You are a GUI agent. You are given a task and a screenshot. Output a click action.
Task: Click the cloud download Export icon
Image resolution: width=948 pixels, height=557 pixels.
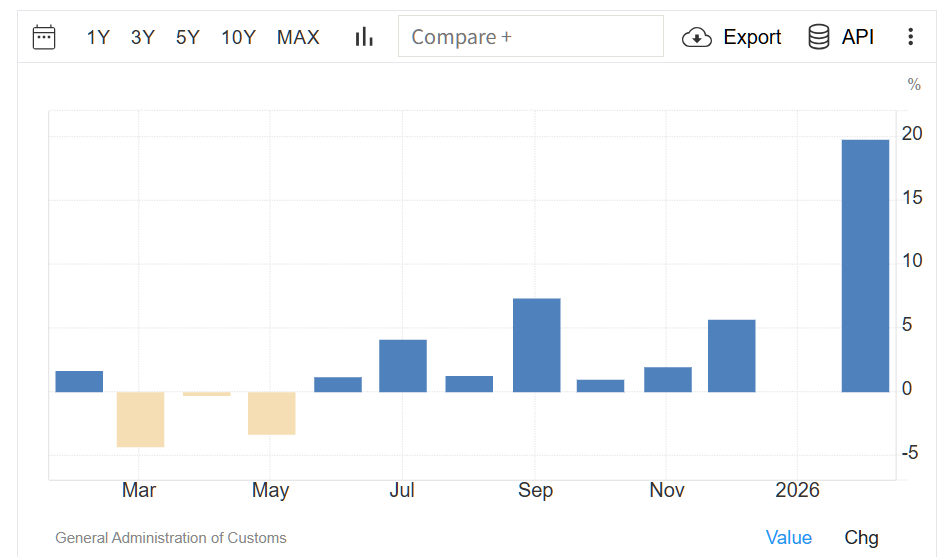click(x=696, y=37)
